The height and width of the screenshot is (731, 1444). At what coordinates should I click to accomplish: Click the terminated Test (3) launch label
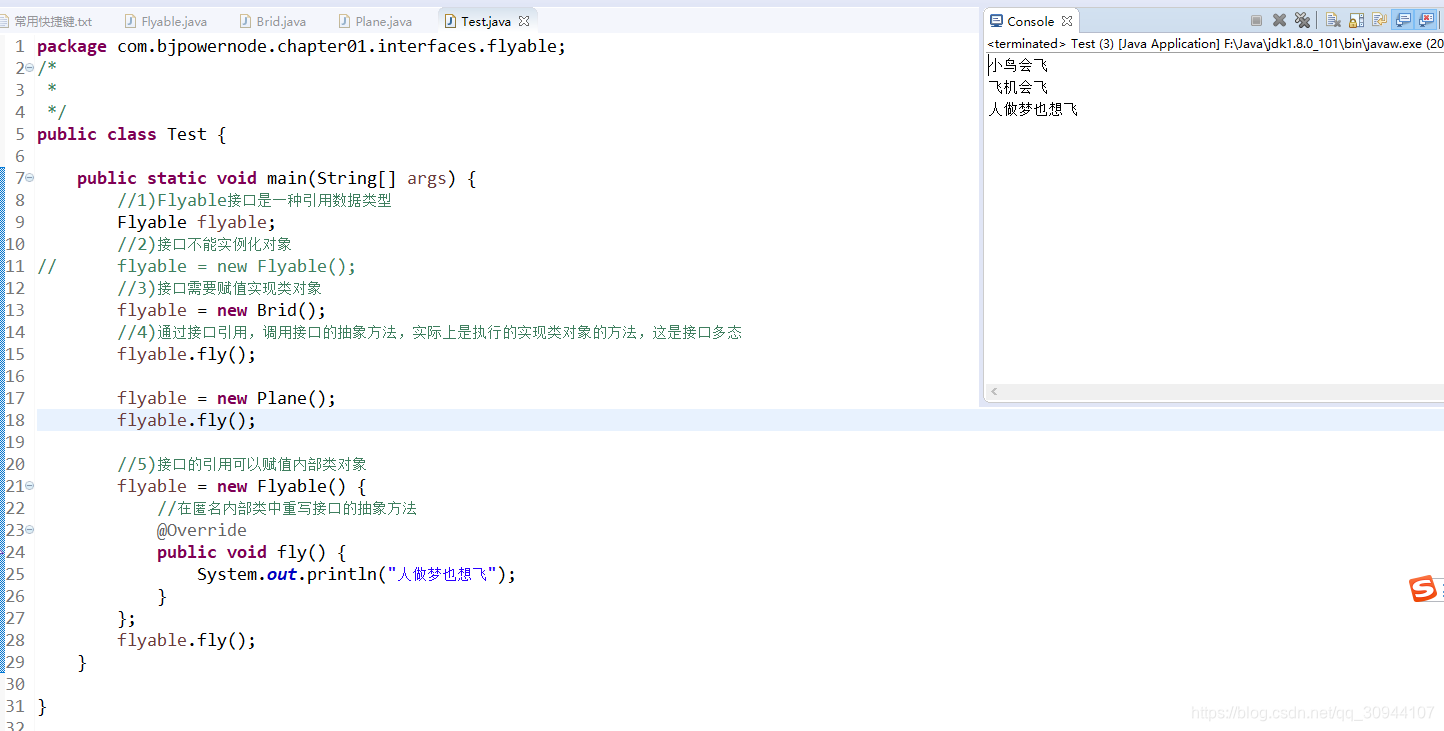[x=1214, y=44]
